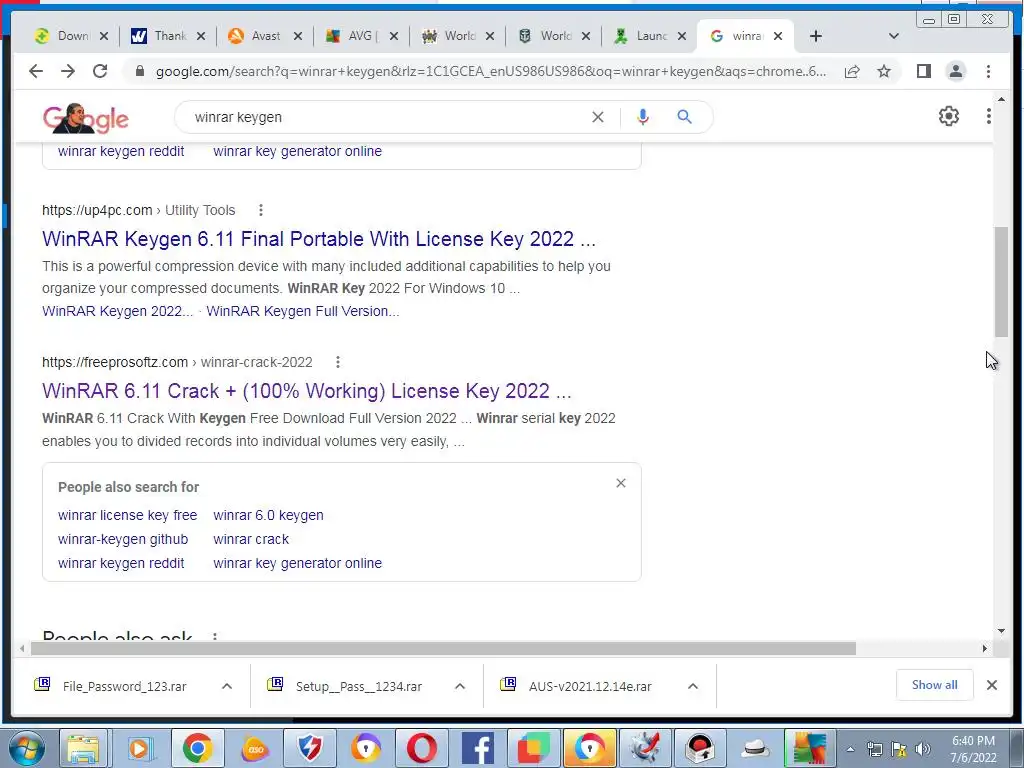Open Opera from the taskbar
The height and width of the screenshot is (768, 1024).
pyautogui.click(x=421, y=749)
